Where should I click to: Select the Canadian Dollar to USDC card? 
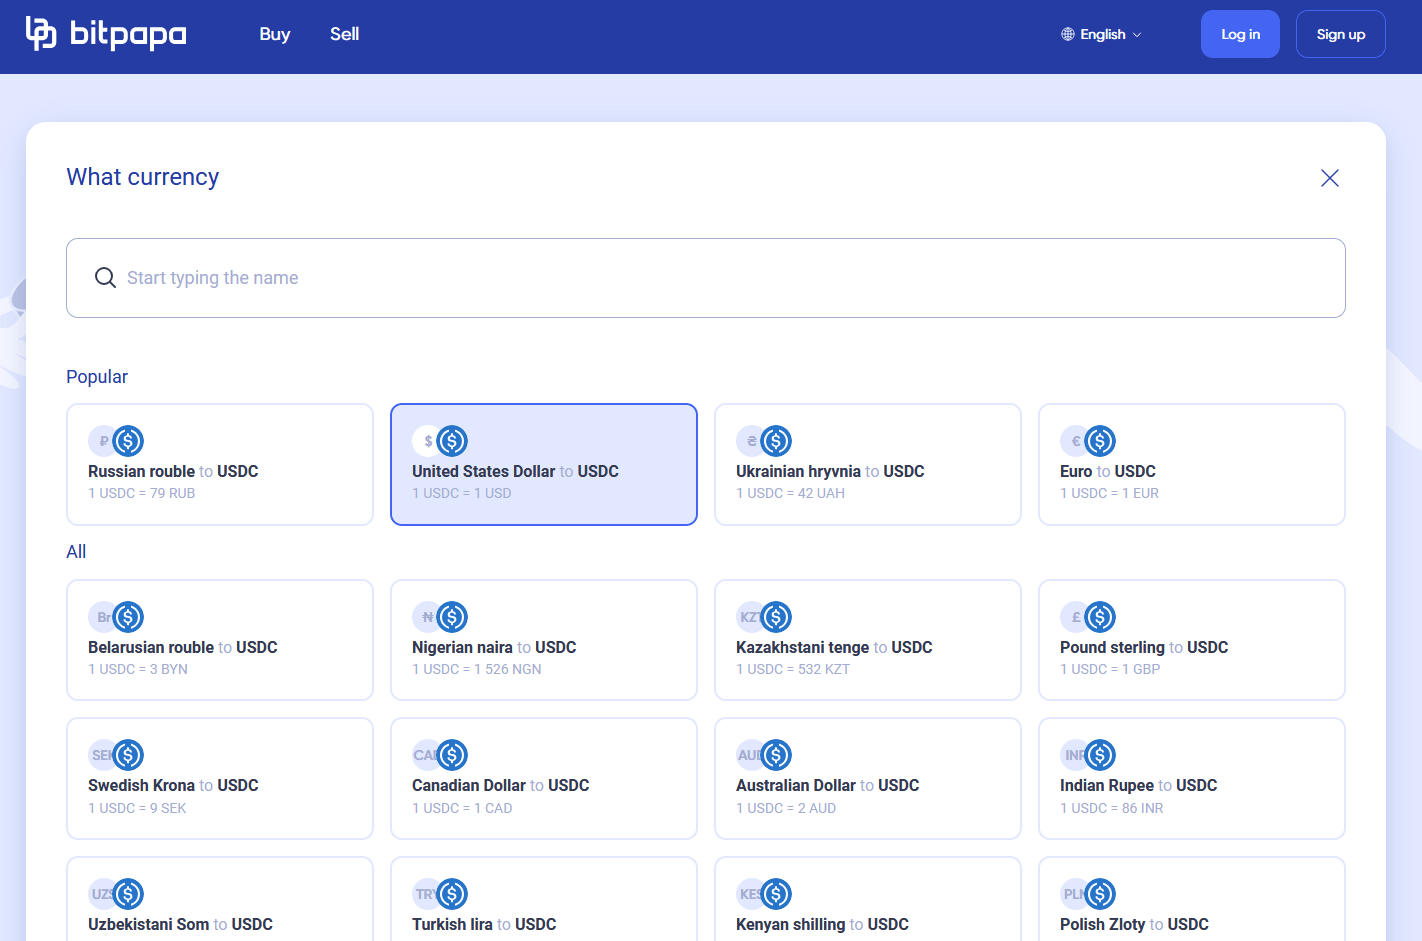[x=544, y=779]
